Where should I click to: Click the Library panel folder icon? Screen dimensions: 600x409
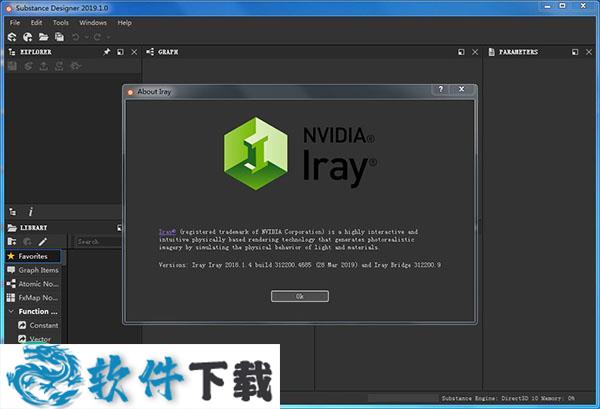click(x=12, y=228)
